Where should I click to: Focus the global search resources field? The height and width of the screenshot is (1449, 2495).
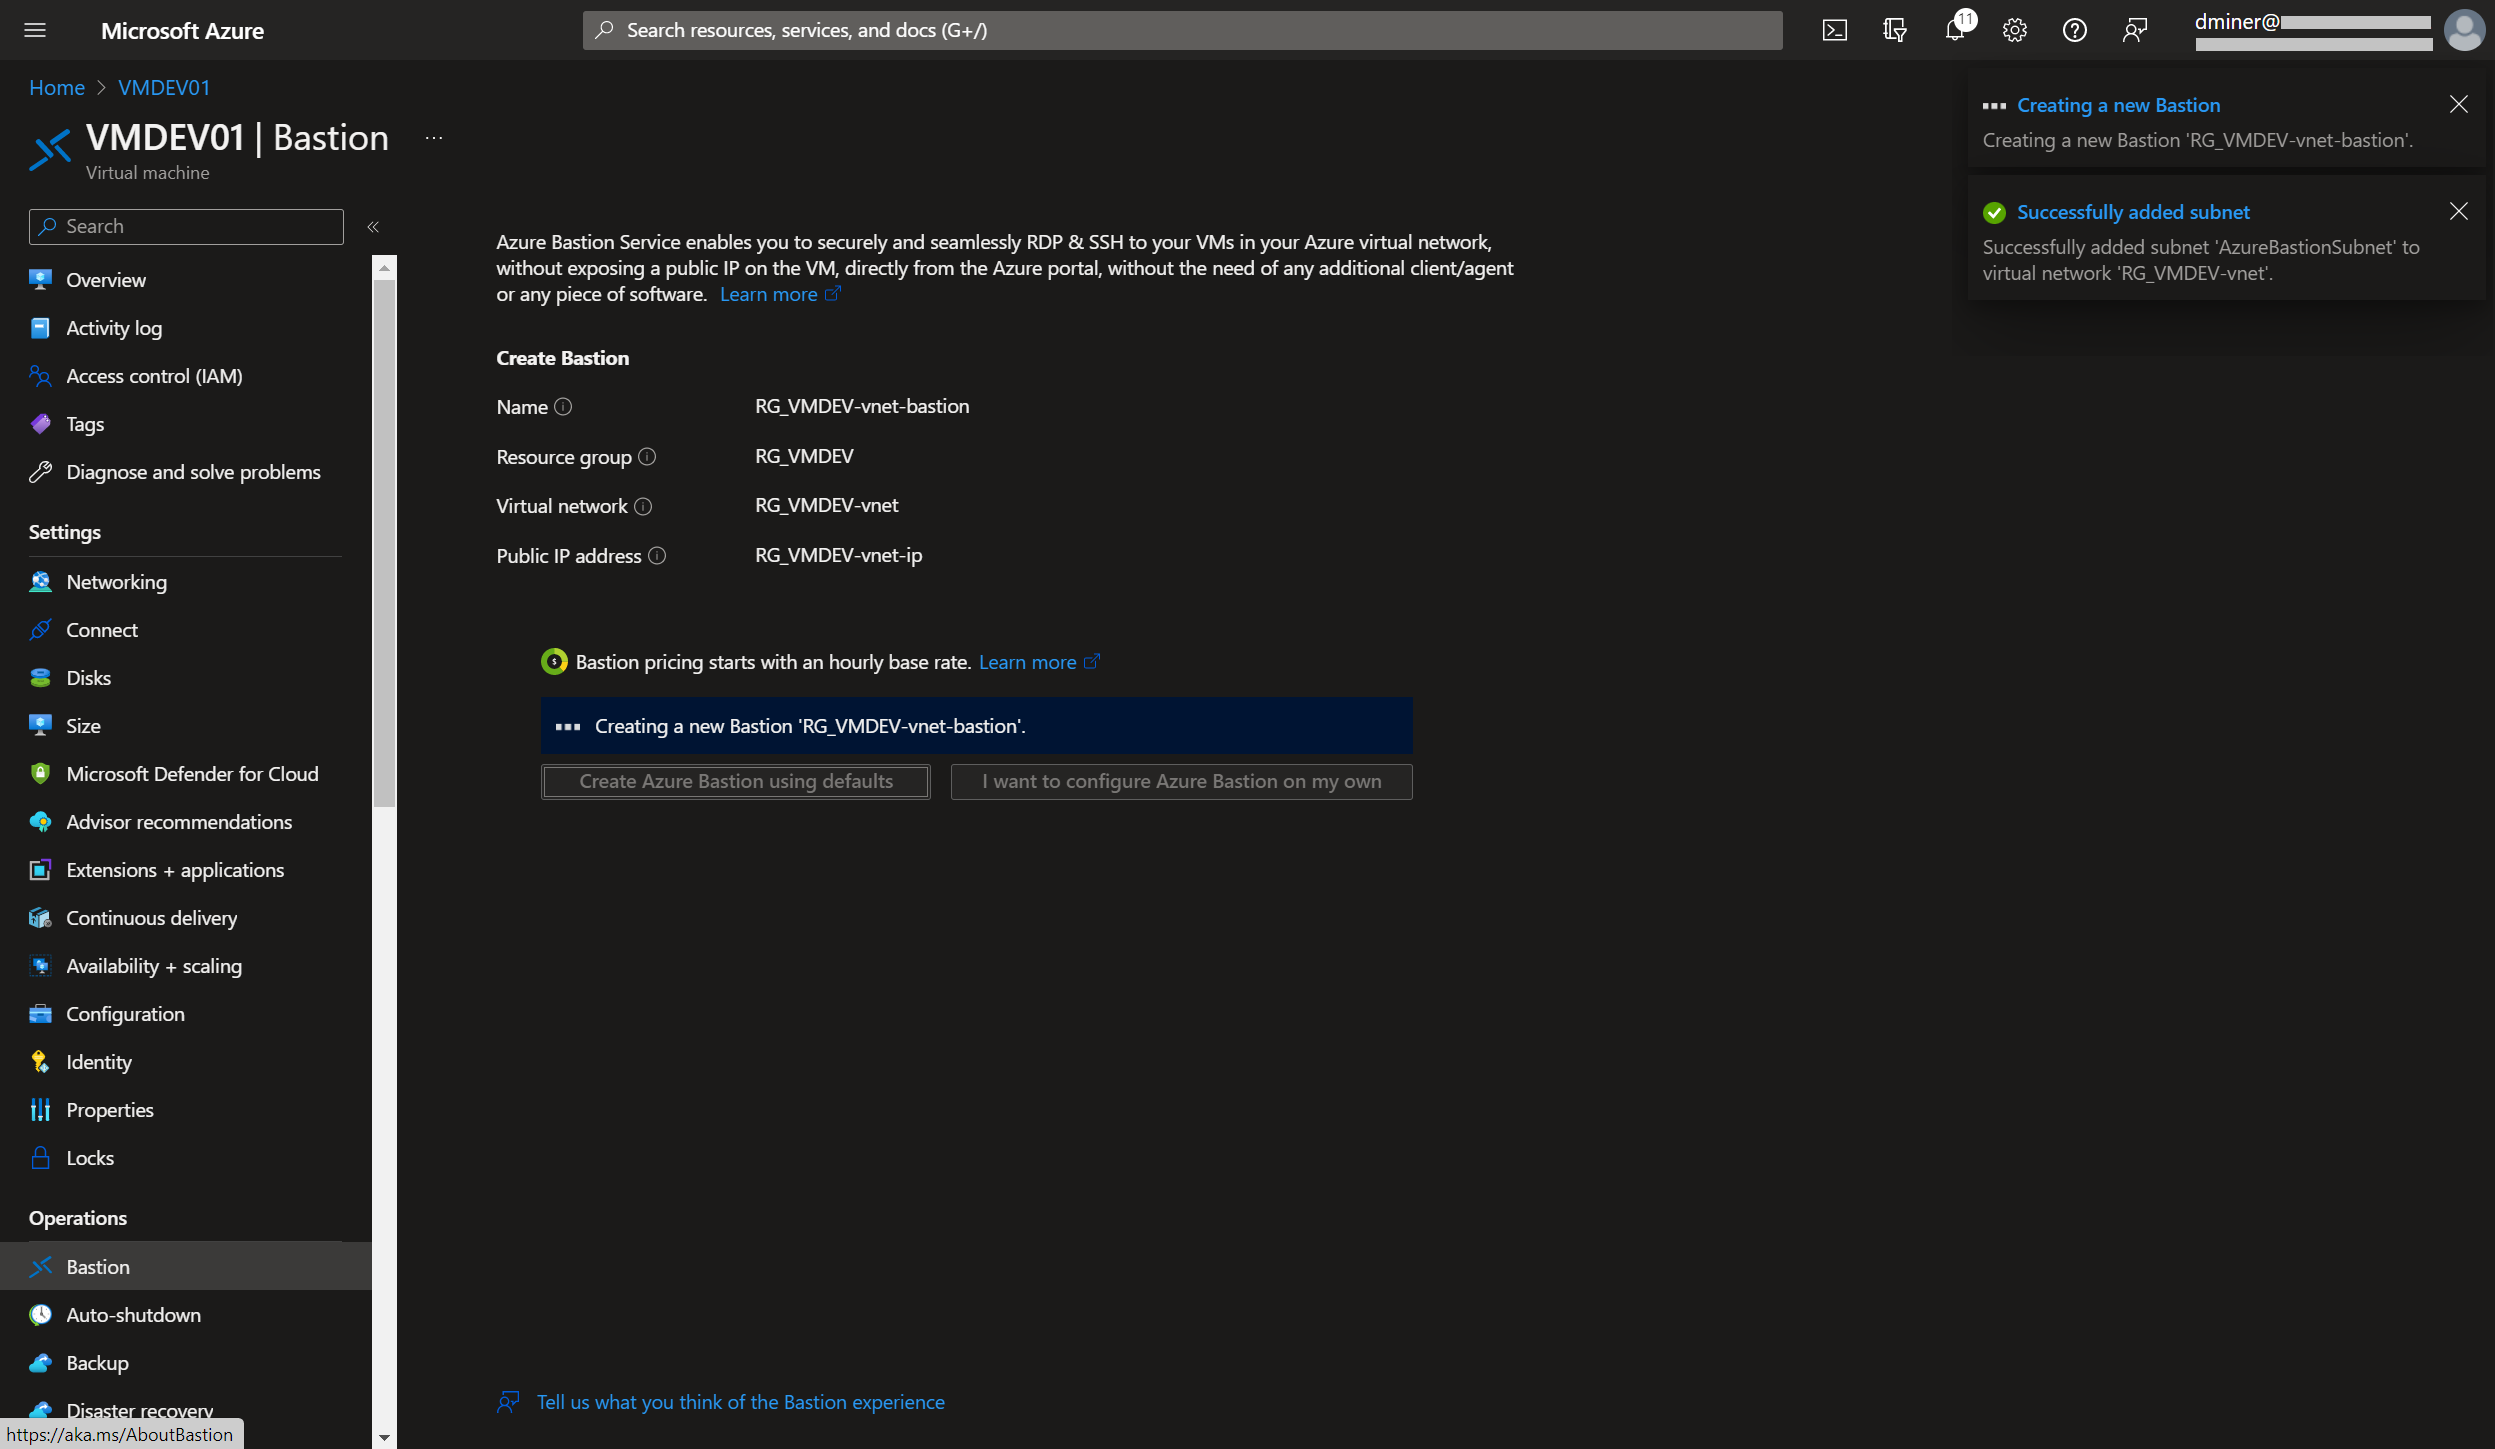pos(1180,30)
